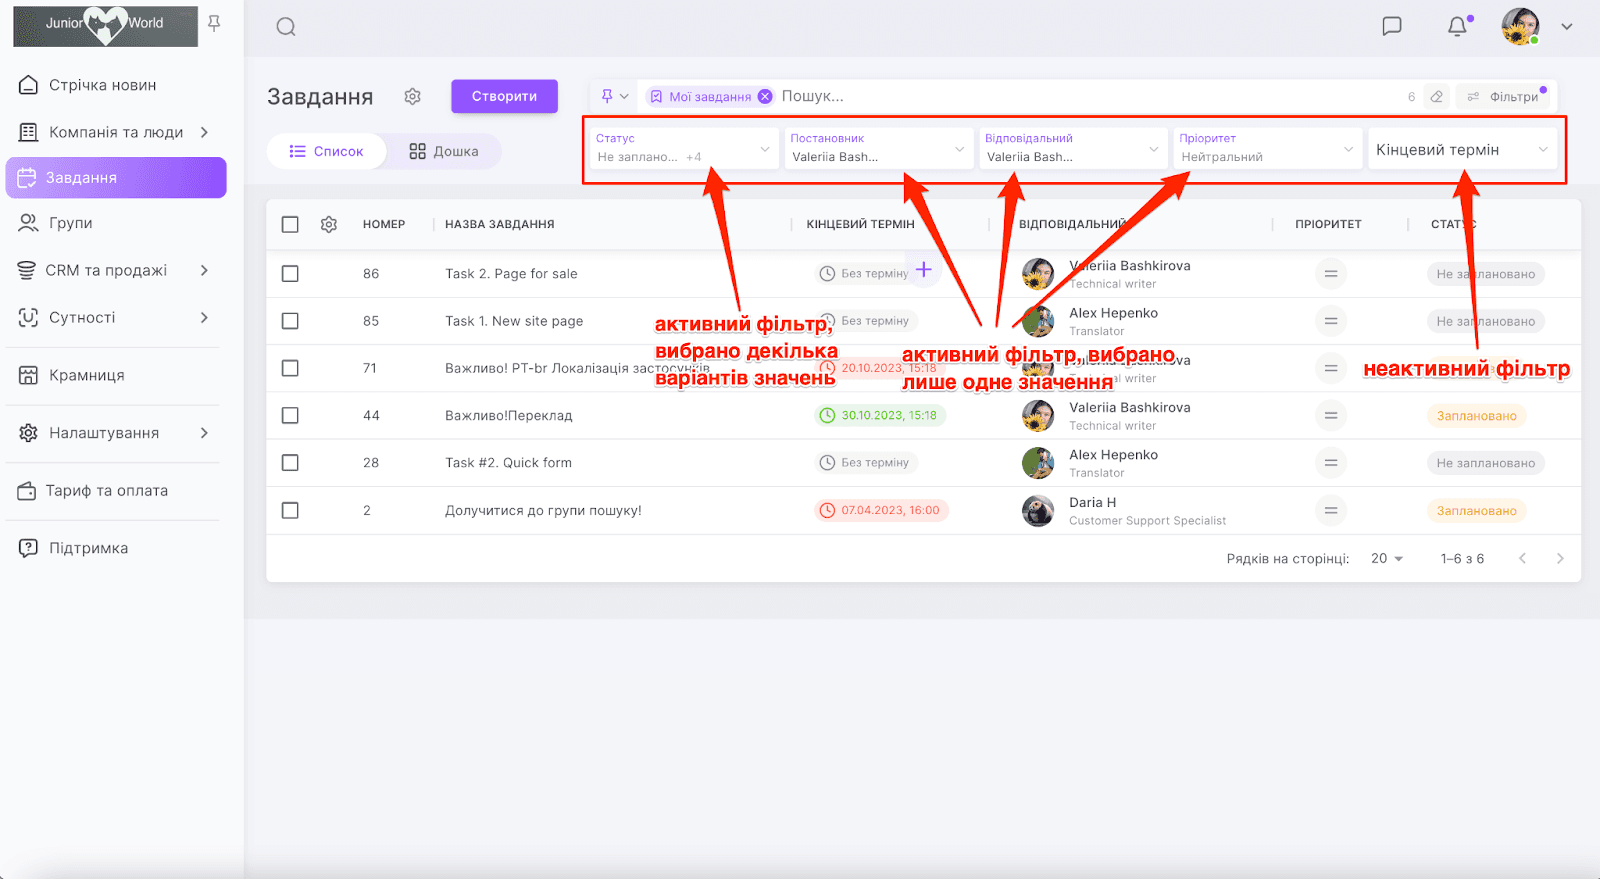Screen dimensions: 1600x879
Task: Click priority icon in task 2 row
Action: 1331,510
